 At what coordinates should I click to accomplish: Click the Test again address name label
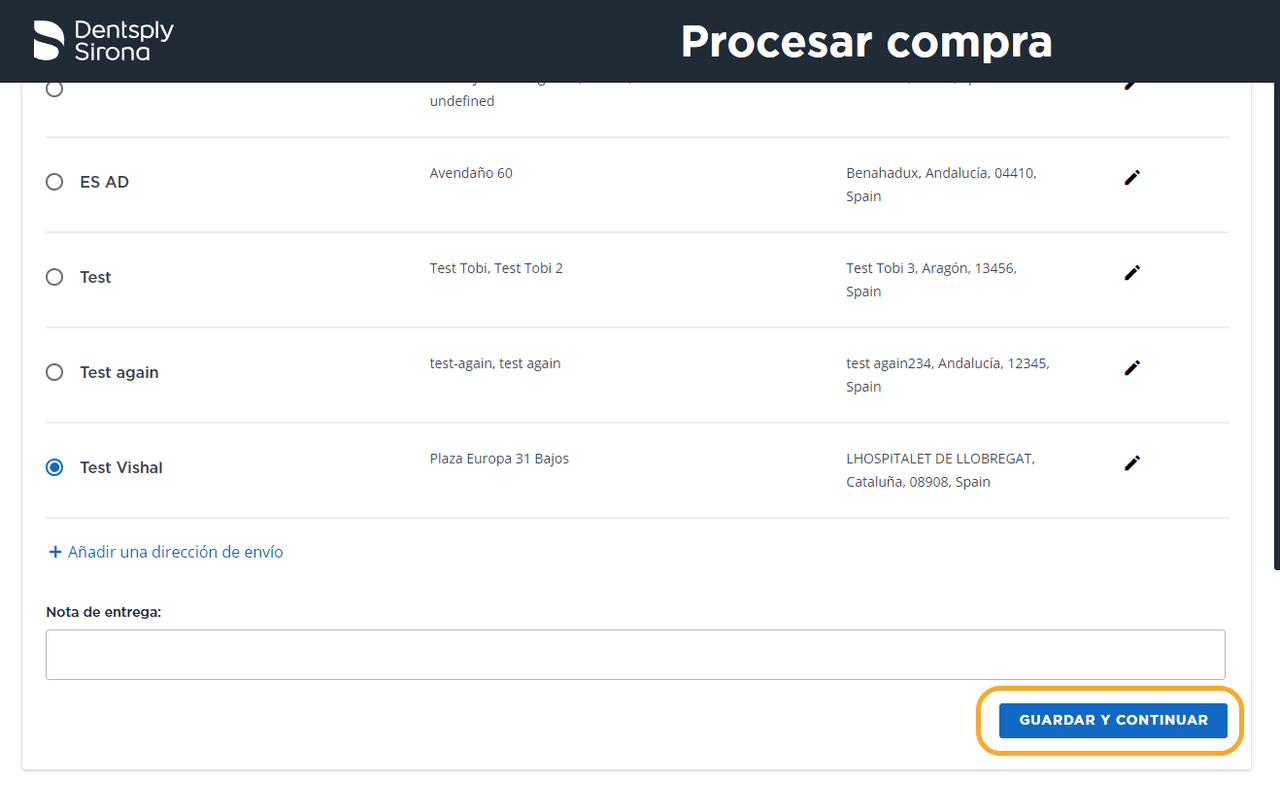119,372
